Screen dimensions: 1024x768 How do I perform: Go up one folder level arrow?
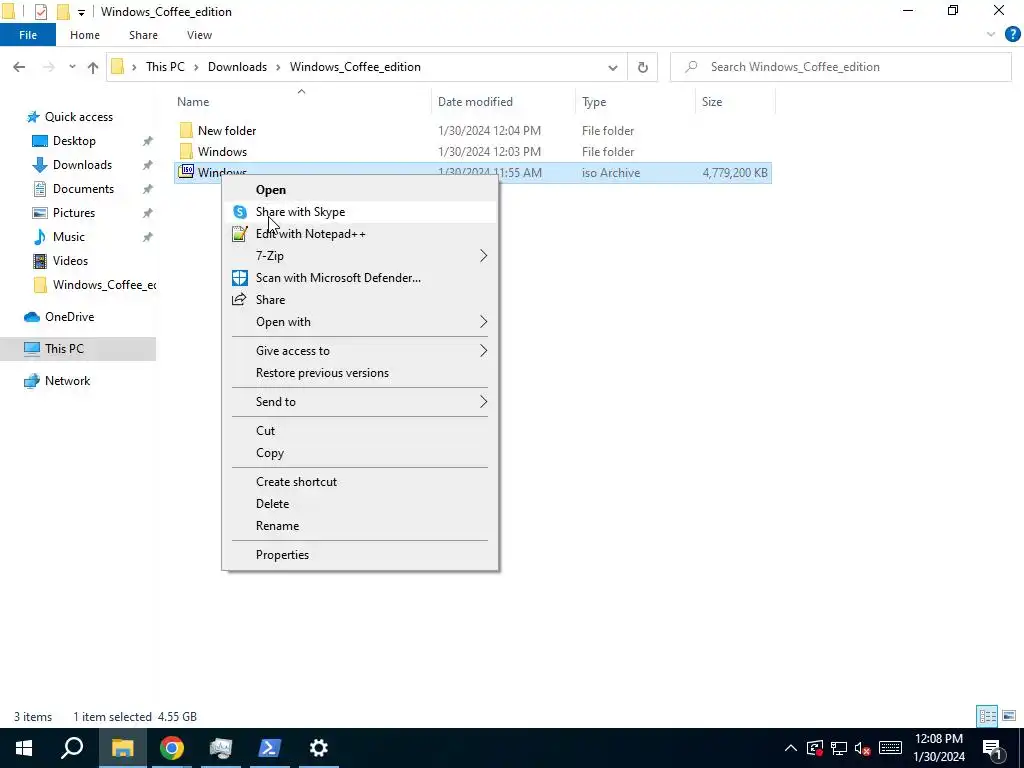pyautogui.click(x=93, y=67)
